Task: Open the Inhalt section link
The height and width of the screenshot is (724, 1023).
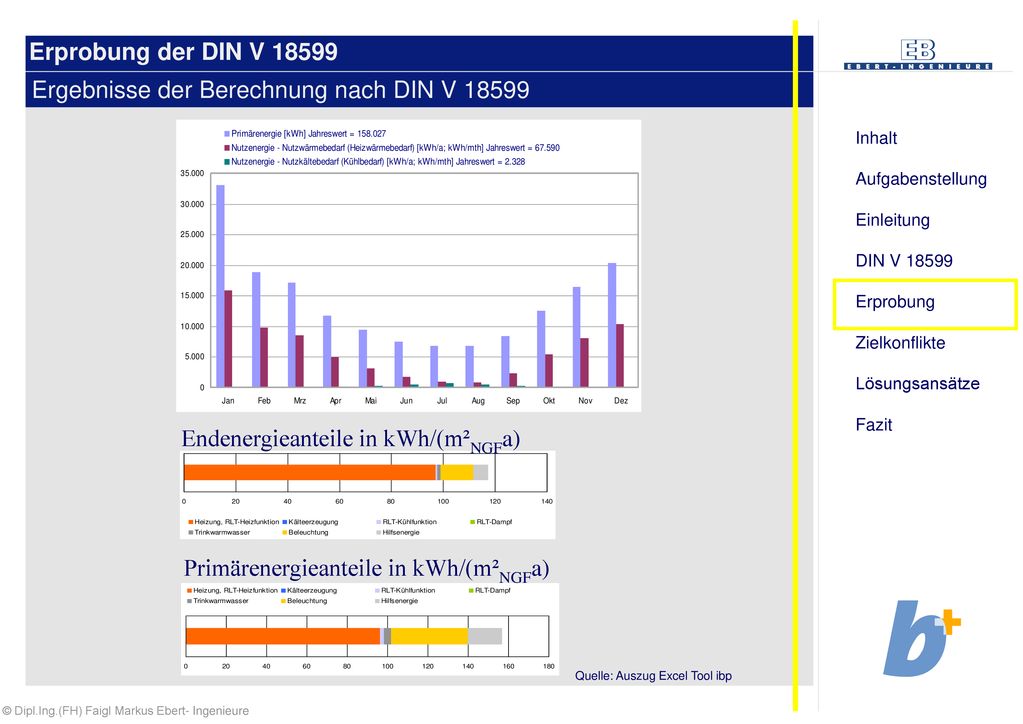Action: click(876, 138)
